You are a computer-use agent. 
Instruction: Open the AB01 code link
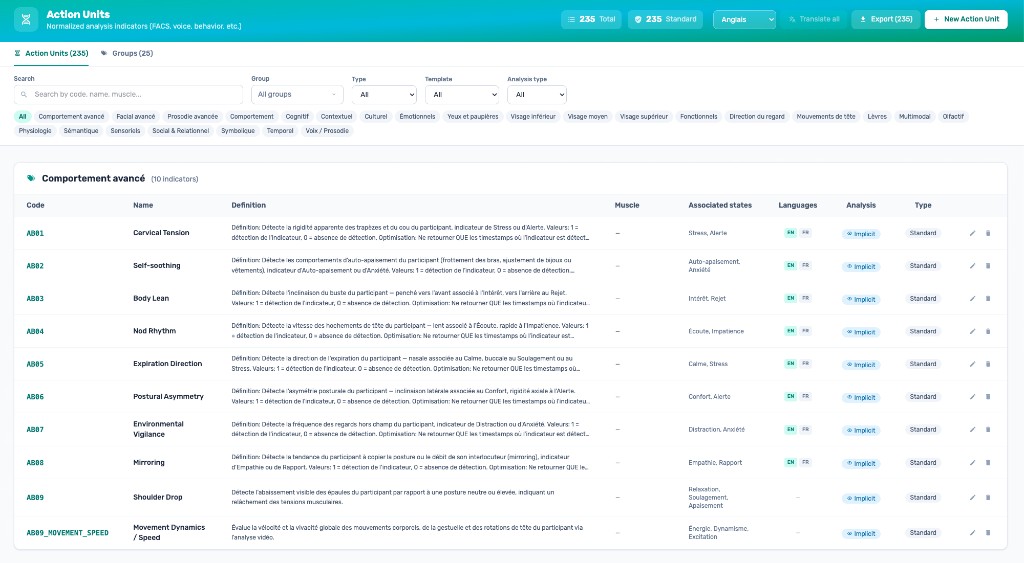35,233
